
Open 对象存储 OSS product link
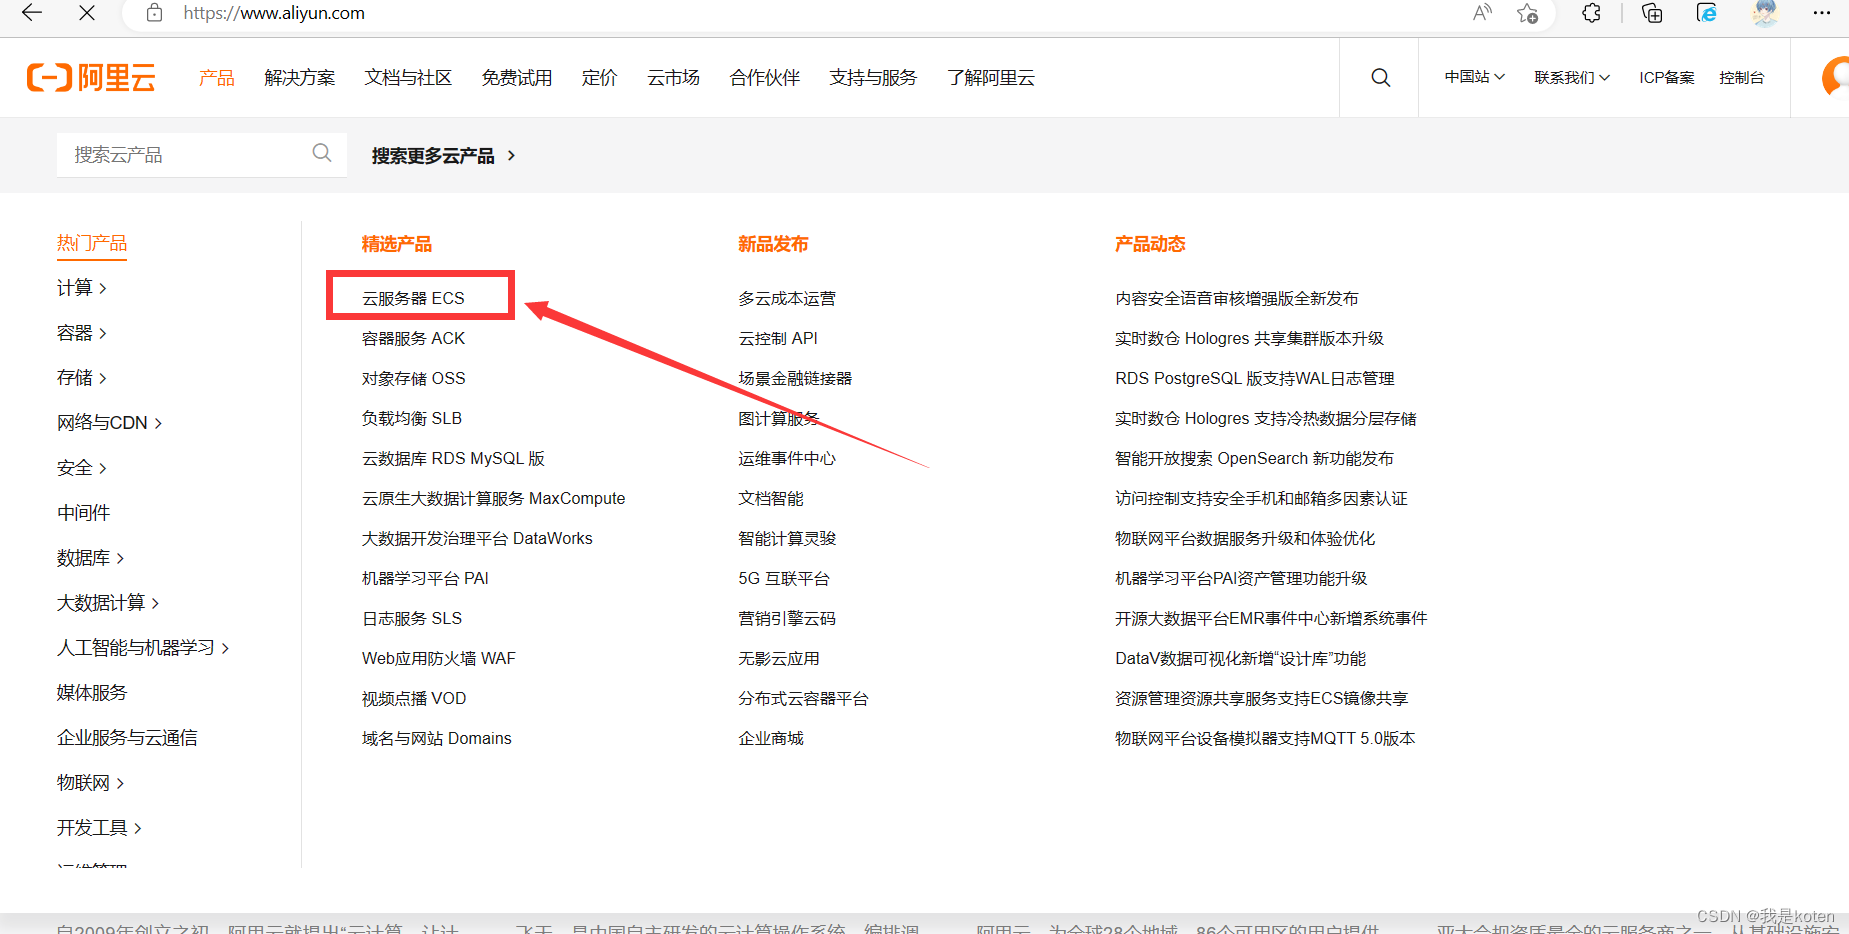click(413, 378)
